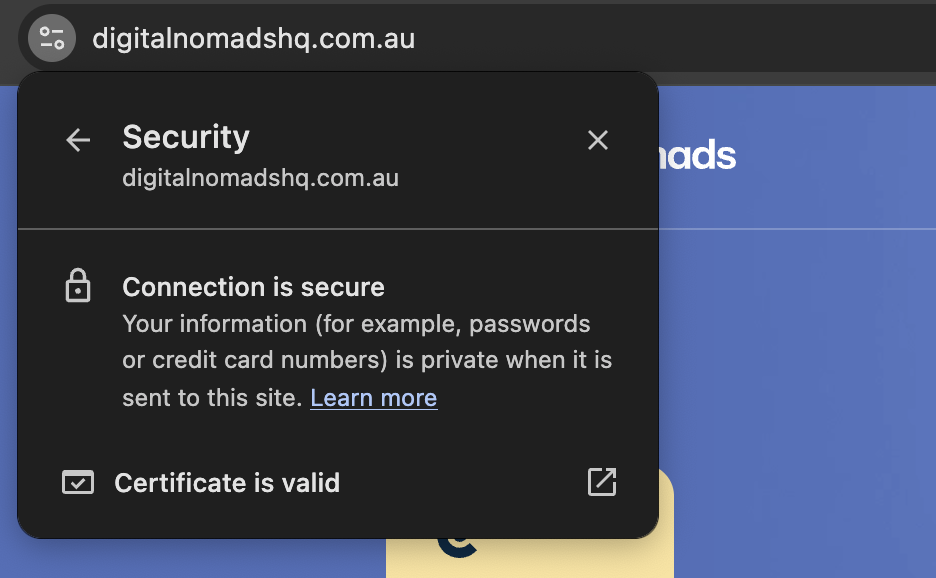Click the site settings tune icon in address bar
Viewport: 936px width, 578px height.
pyautogui.click(x=50, y=38)
